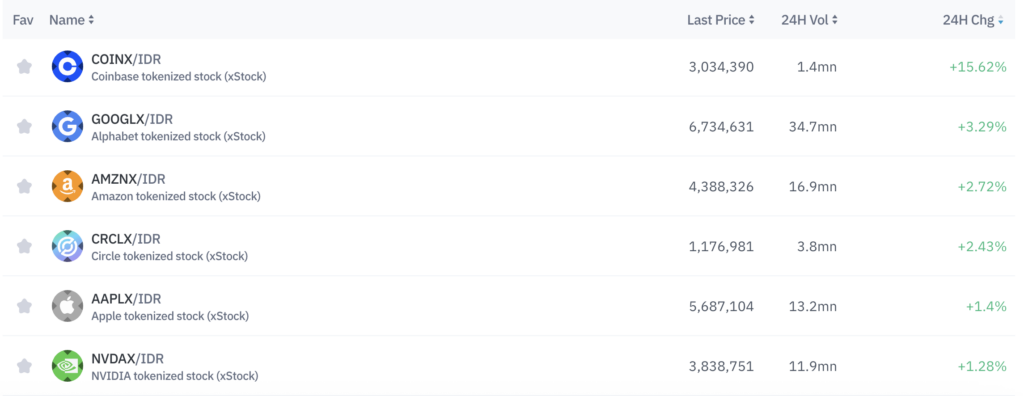The width and height of the screenshot is (1024, 396).
Task: Star the CRCLX/IDR pair
Action: [x=24, y=246]
